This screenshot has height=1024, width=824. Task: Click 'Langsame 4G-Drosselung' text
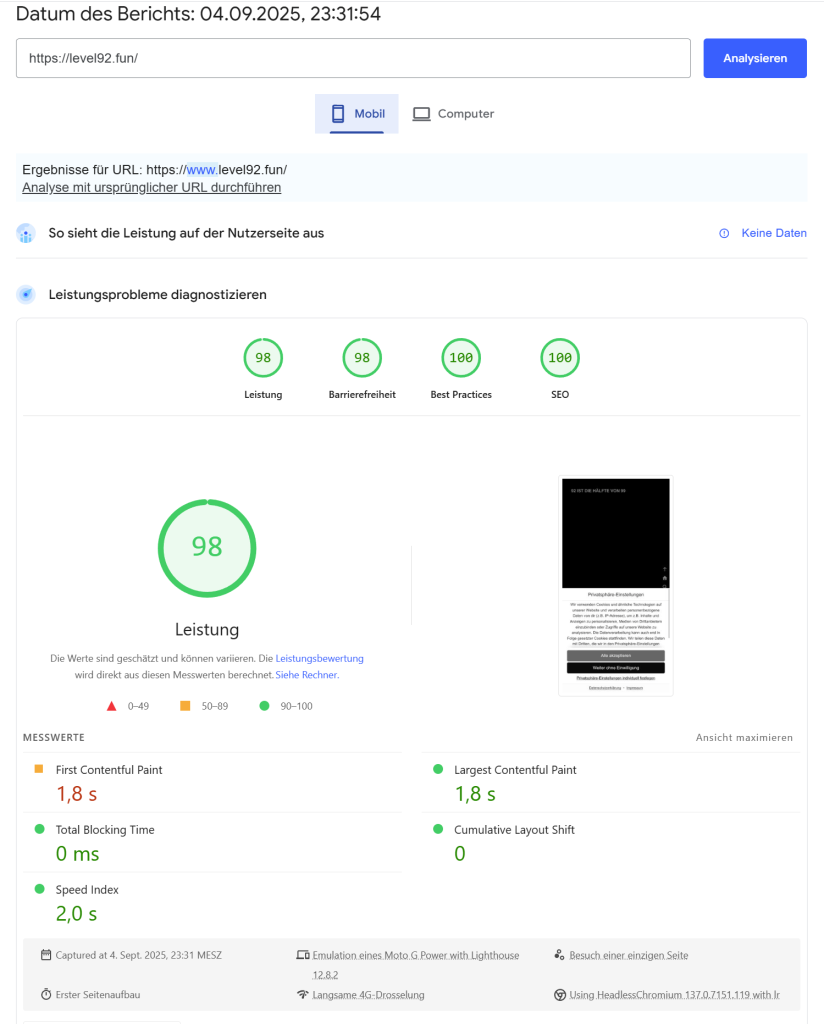click(x=368, y=995)
